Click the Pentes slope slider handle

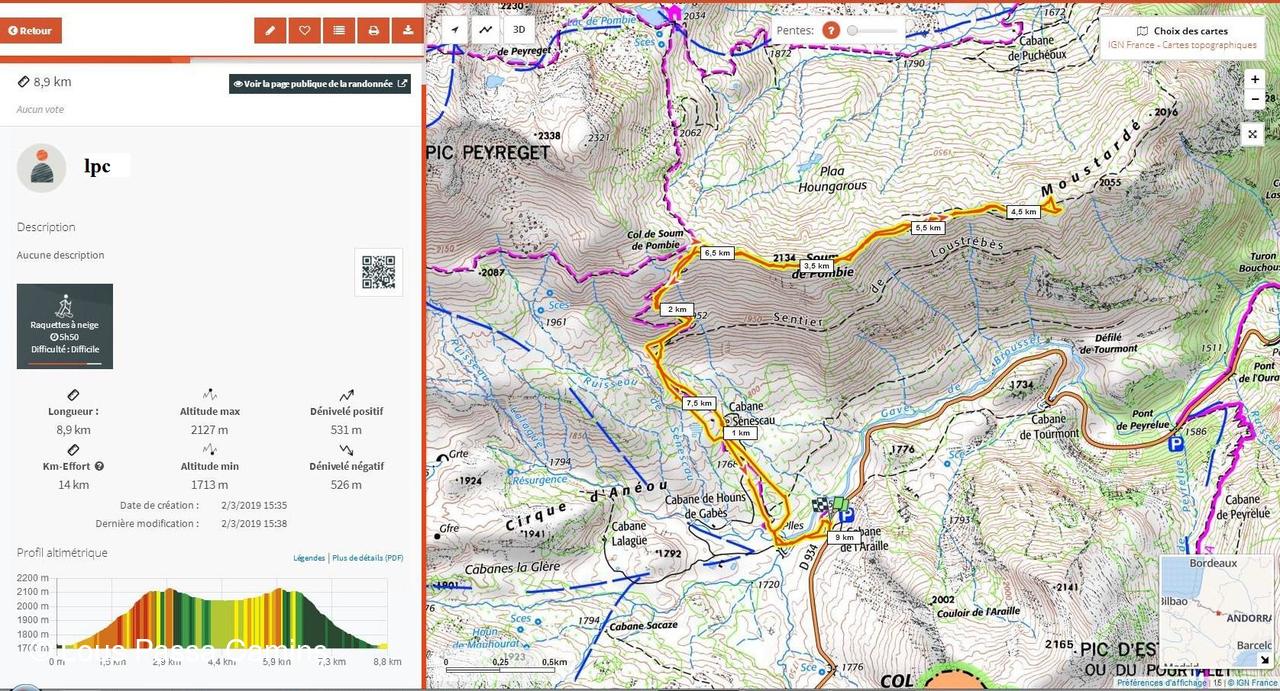pyautogui.click(x=853, y=30)
